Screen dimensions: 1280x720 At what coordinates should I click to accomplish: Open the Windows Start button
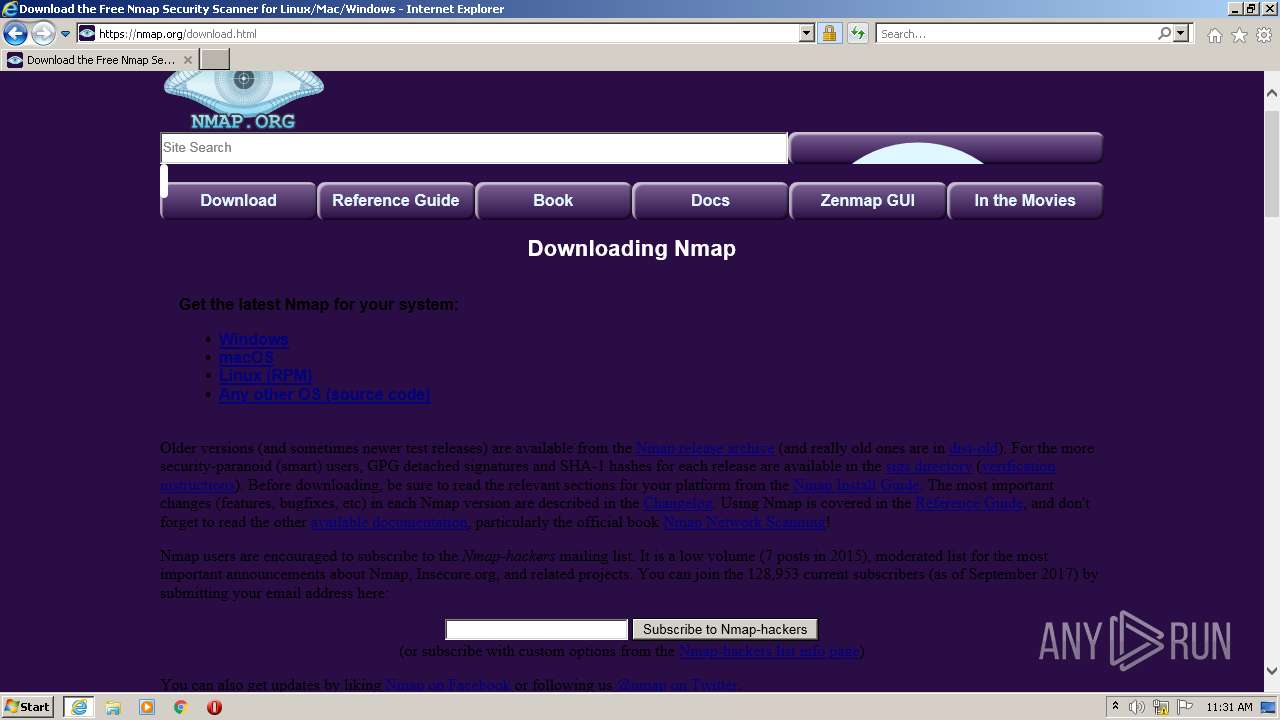28,707
